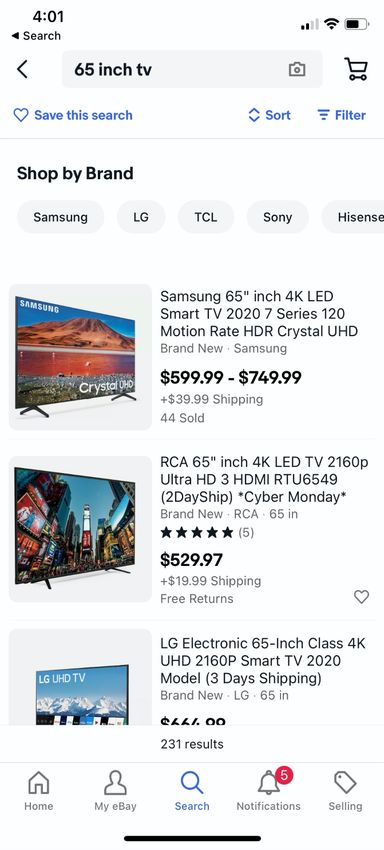Filter by Sony brand chip
The image size is (384, 850).
[277, 217]
